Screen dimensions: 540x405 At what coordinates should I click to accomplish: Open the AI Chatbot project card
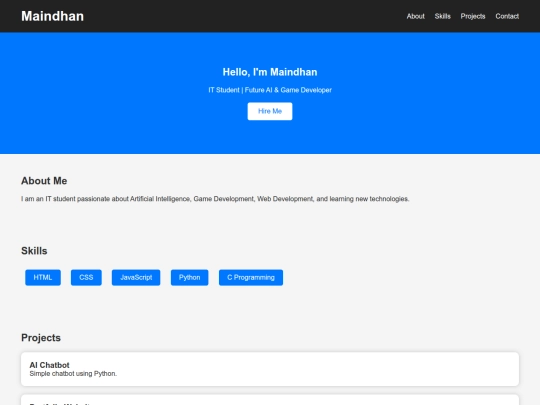point(270,369)
